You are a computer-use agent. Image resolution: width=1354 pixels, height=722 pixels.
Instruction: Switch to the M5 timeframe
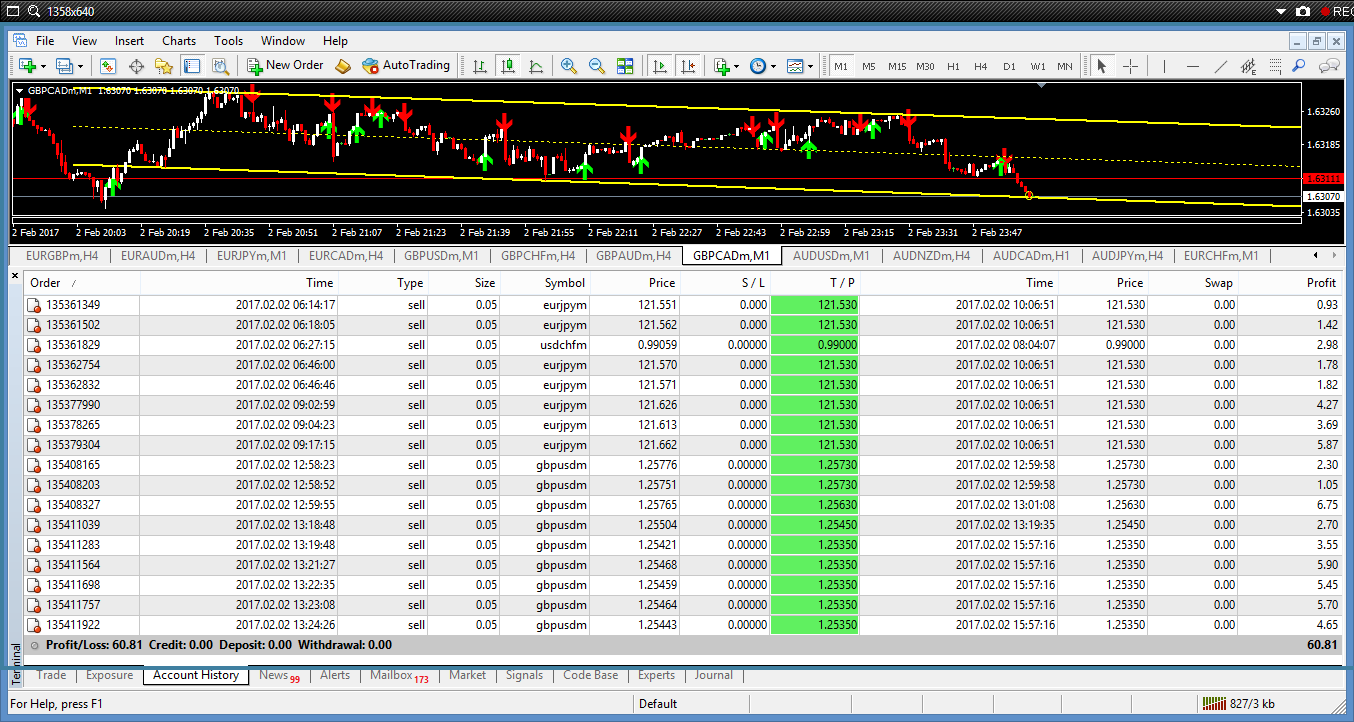[868, 66]
